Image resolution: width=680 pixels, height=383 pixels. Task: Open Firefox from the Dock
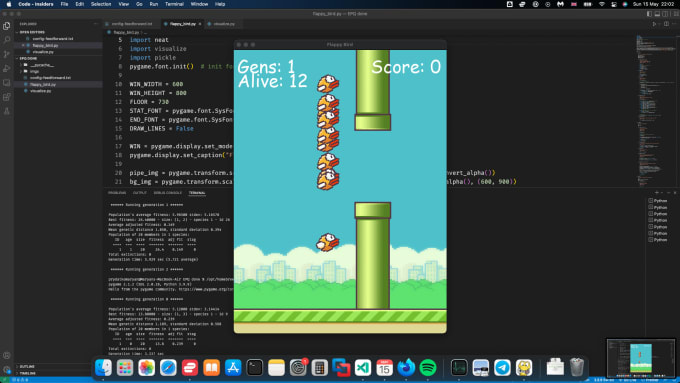[406, 368]
